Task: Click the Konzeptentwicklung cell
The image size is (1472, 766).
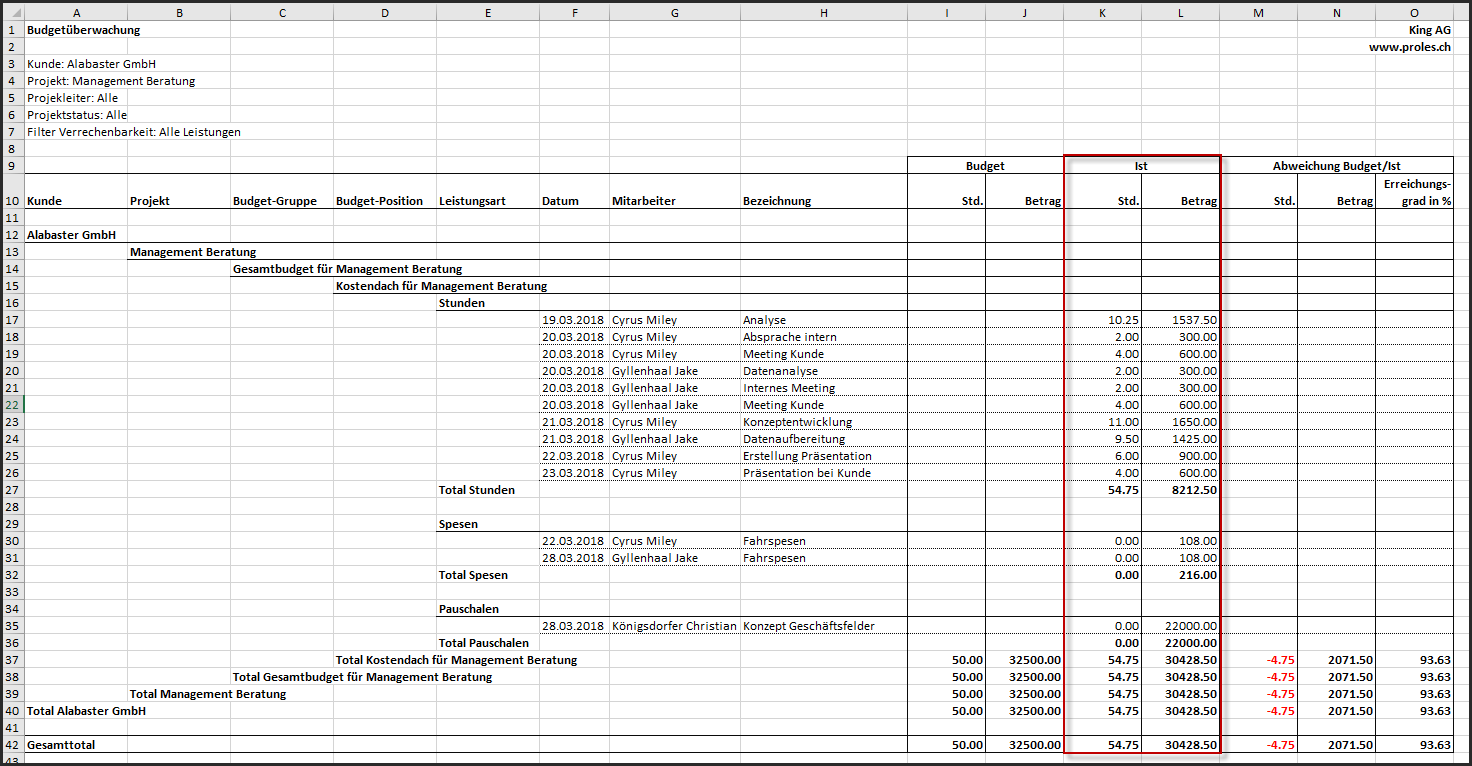Action: [x=798, y=422]
